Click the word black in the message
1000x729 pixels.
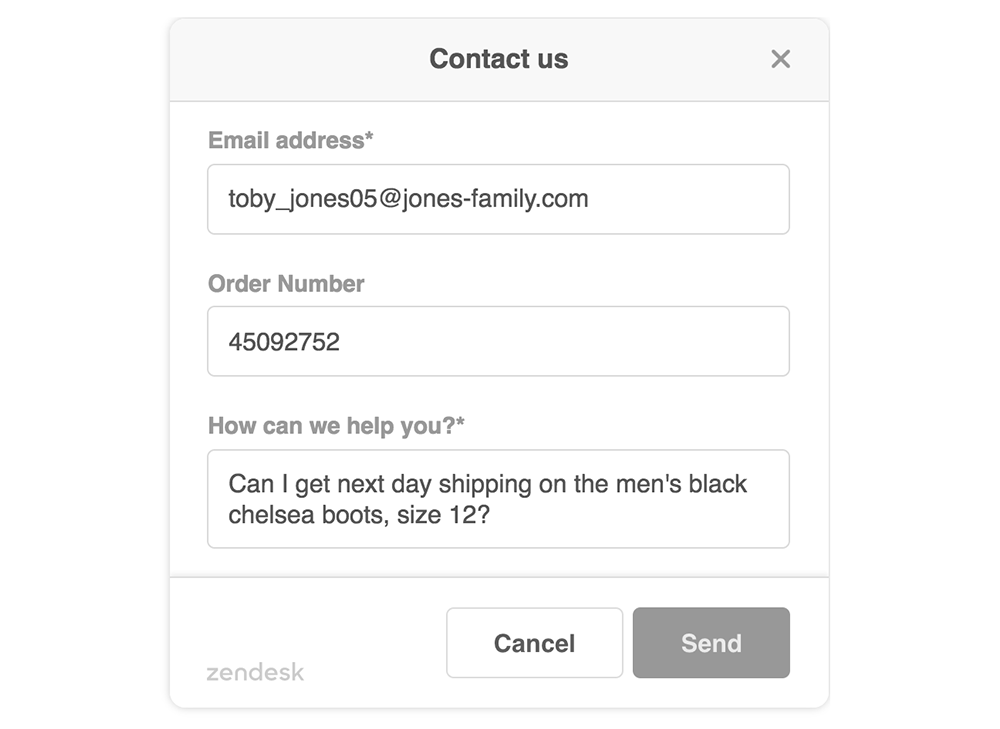(x=717, y=484)
